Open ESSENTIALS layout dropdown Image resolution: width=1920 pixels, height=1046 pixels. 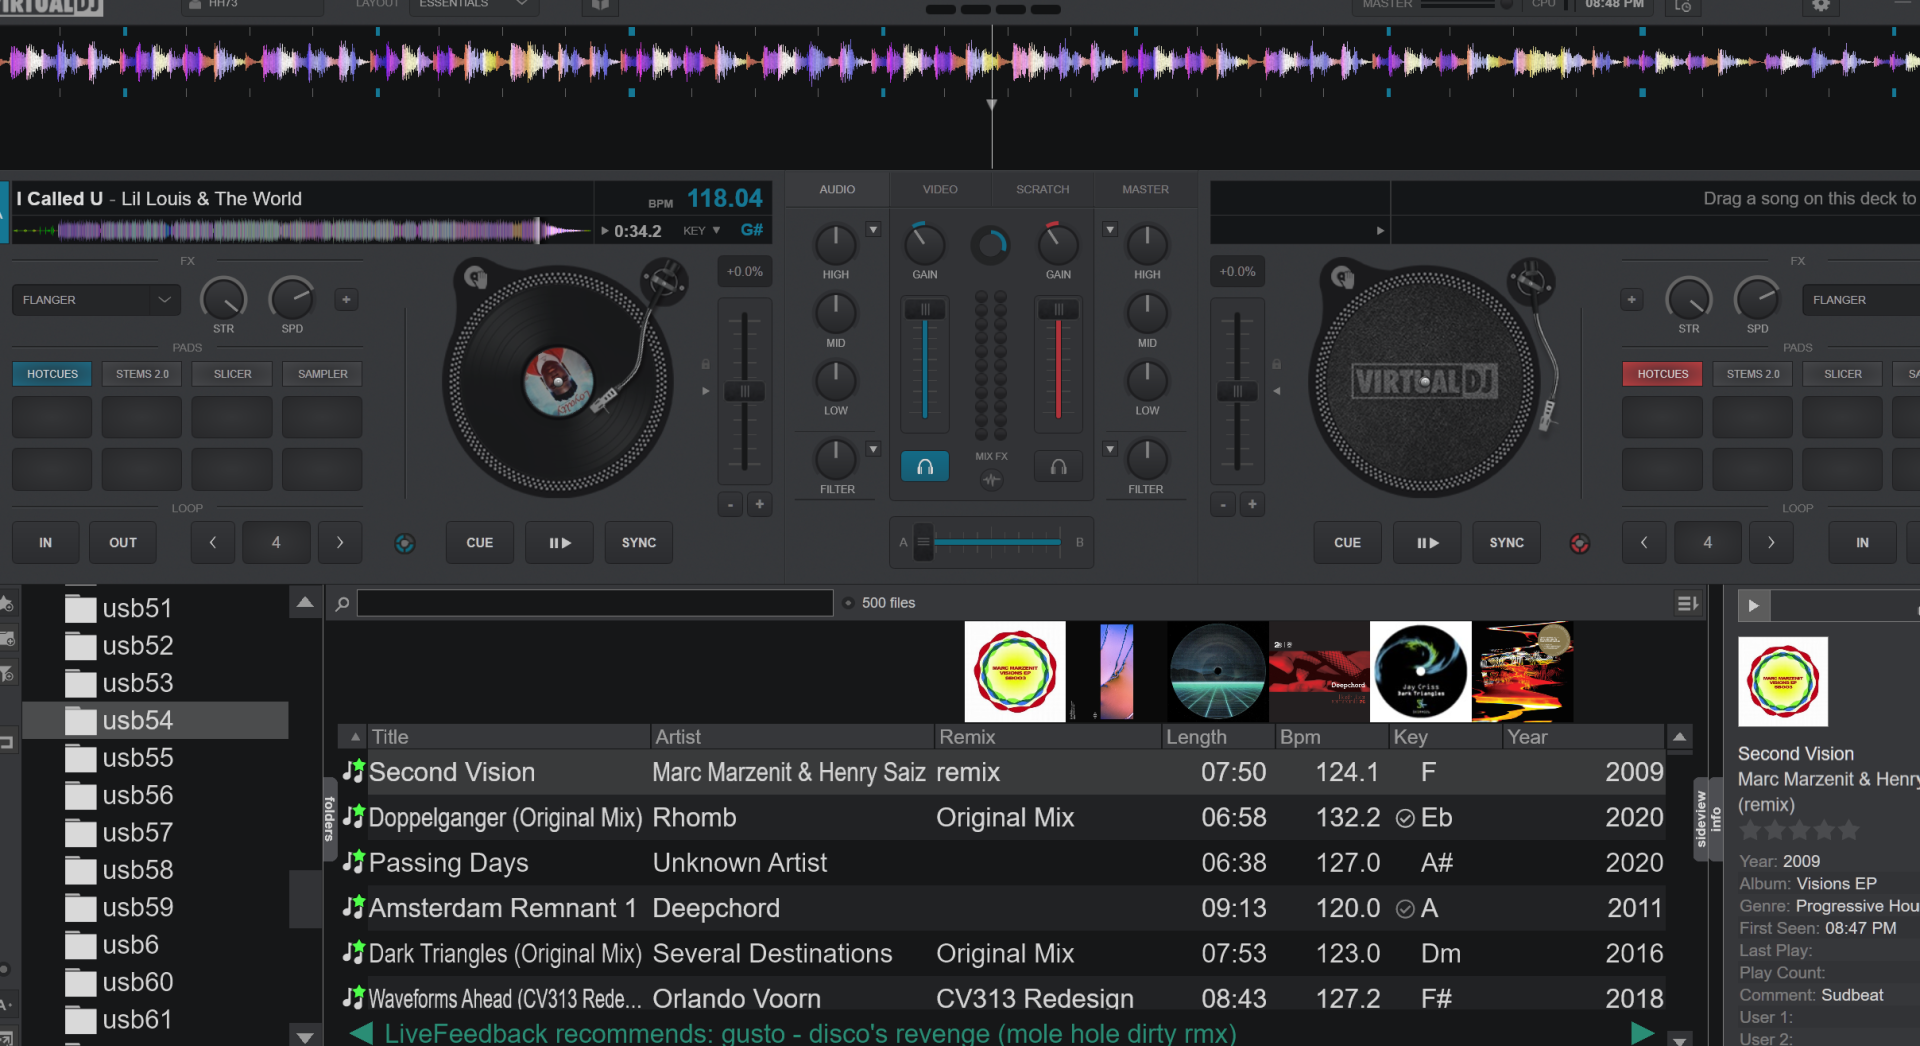tap(473, 5)
